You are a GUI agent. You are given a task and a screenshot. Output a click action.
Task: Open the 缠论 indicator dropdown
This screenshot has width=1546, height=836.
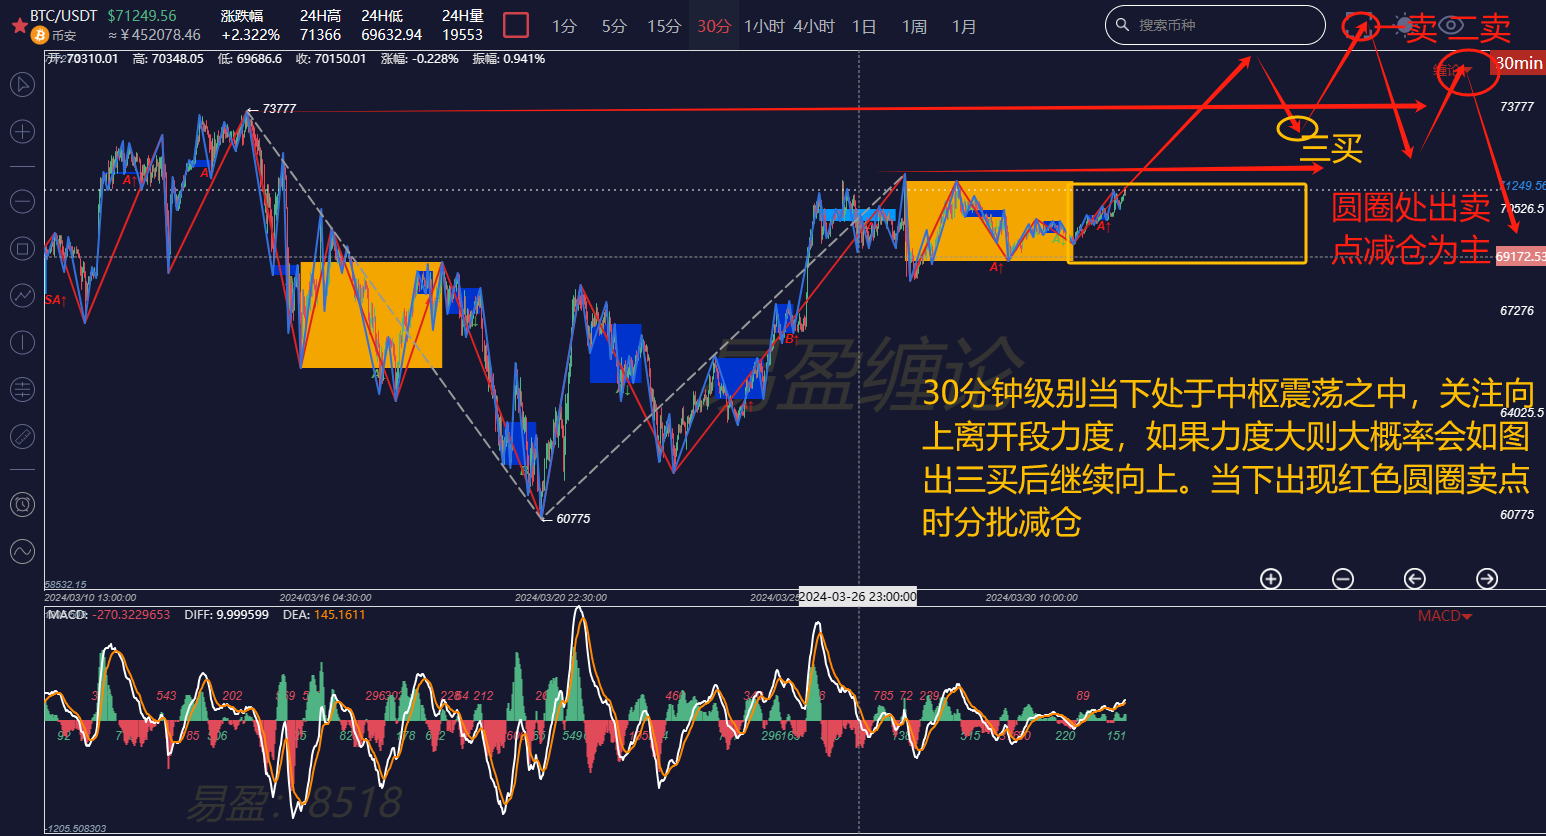point(1452,70)
